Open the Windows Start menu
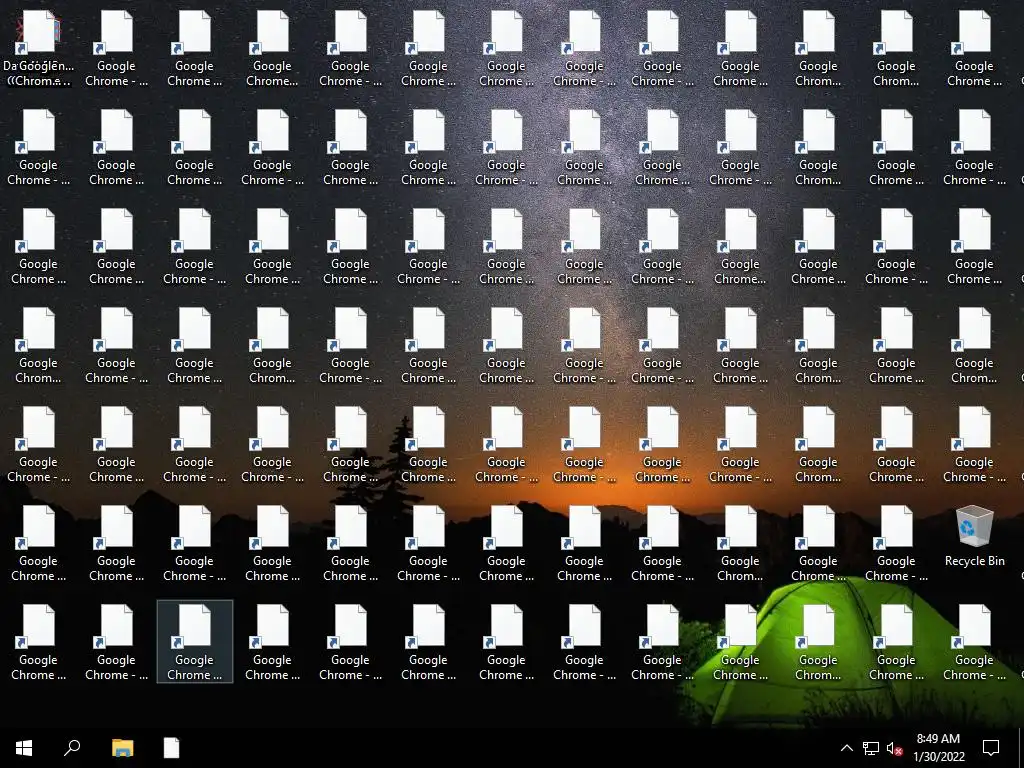Screen dimensions: 1024x768 (x=24, y=748)
